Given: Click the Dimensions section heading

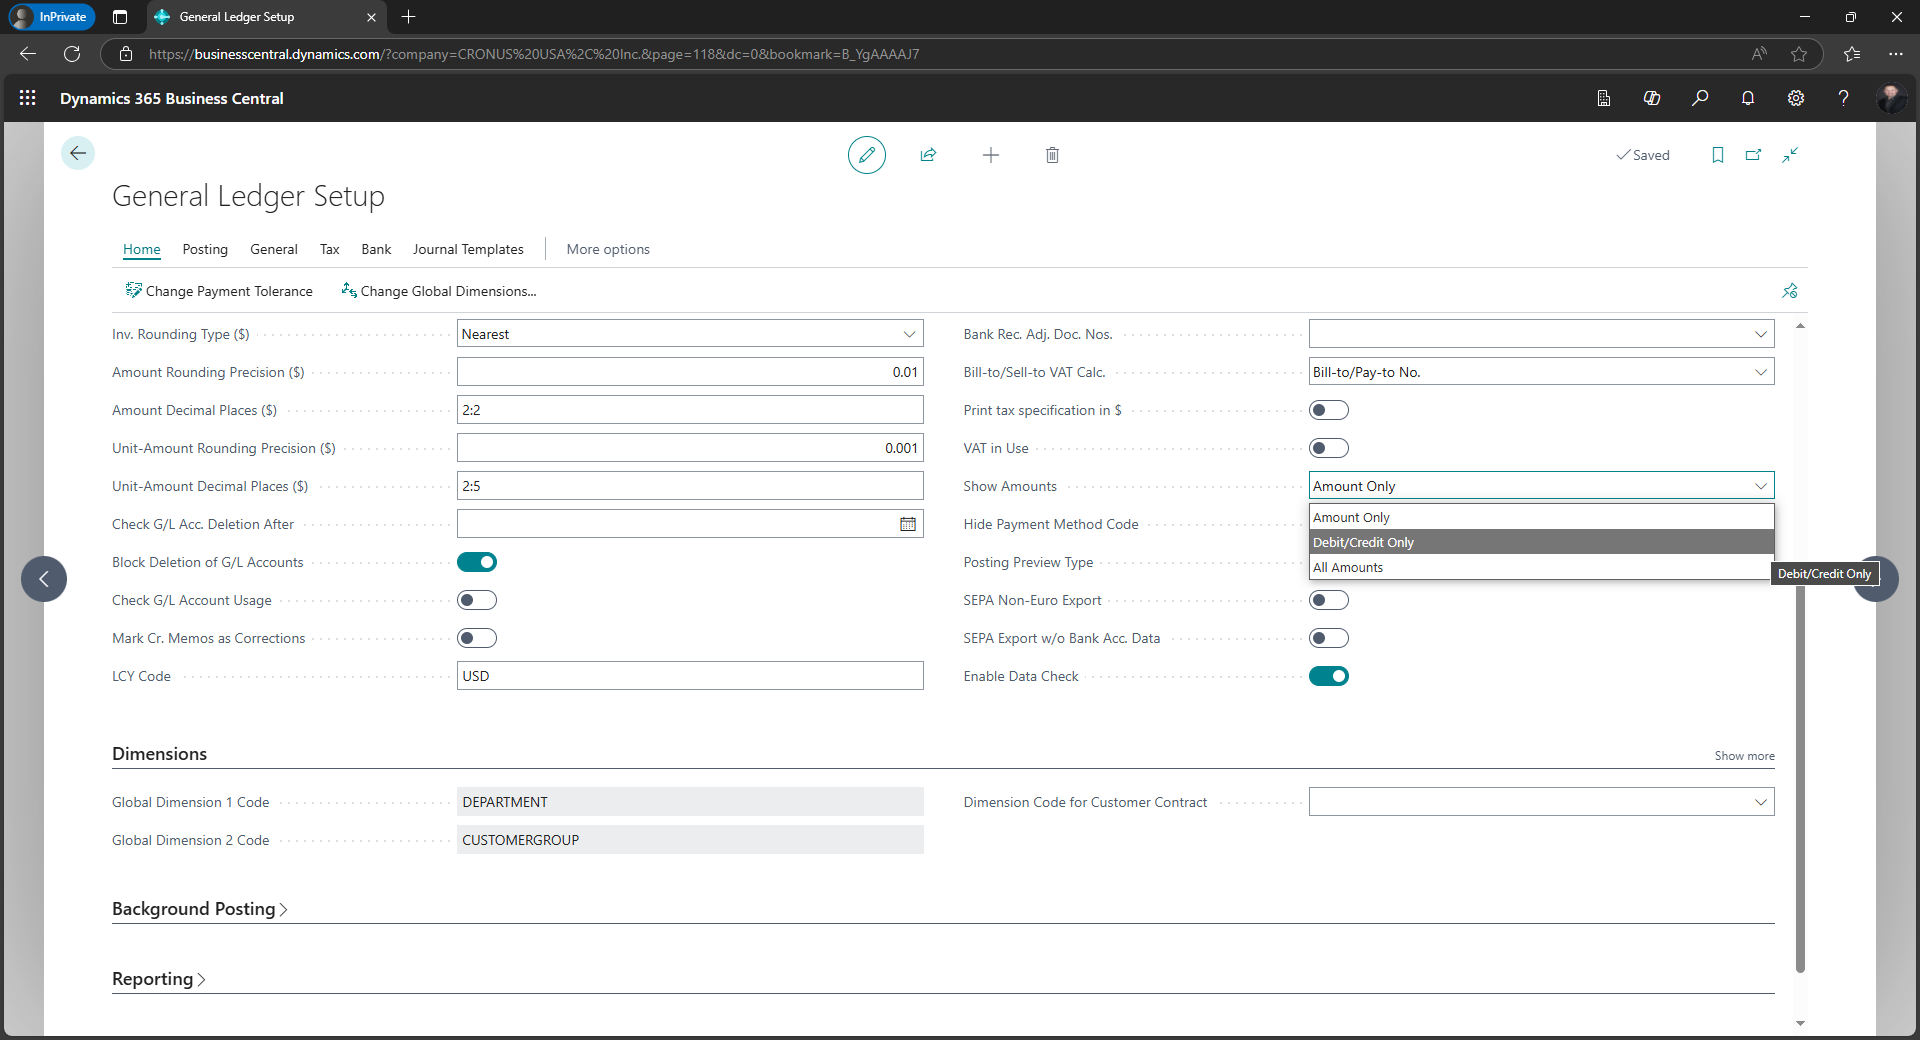Looking at the screenshot, I should 160,754.
